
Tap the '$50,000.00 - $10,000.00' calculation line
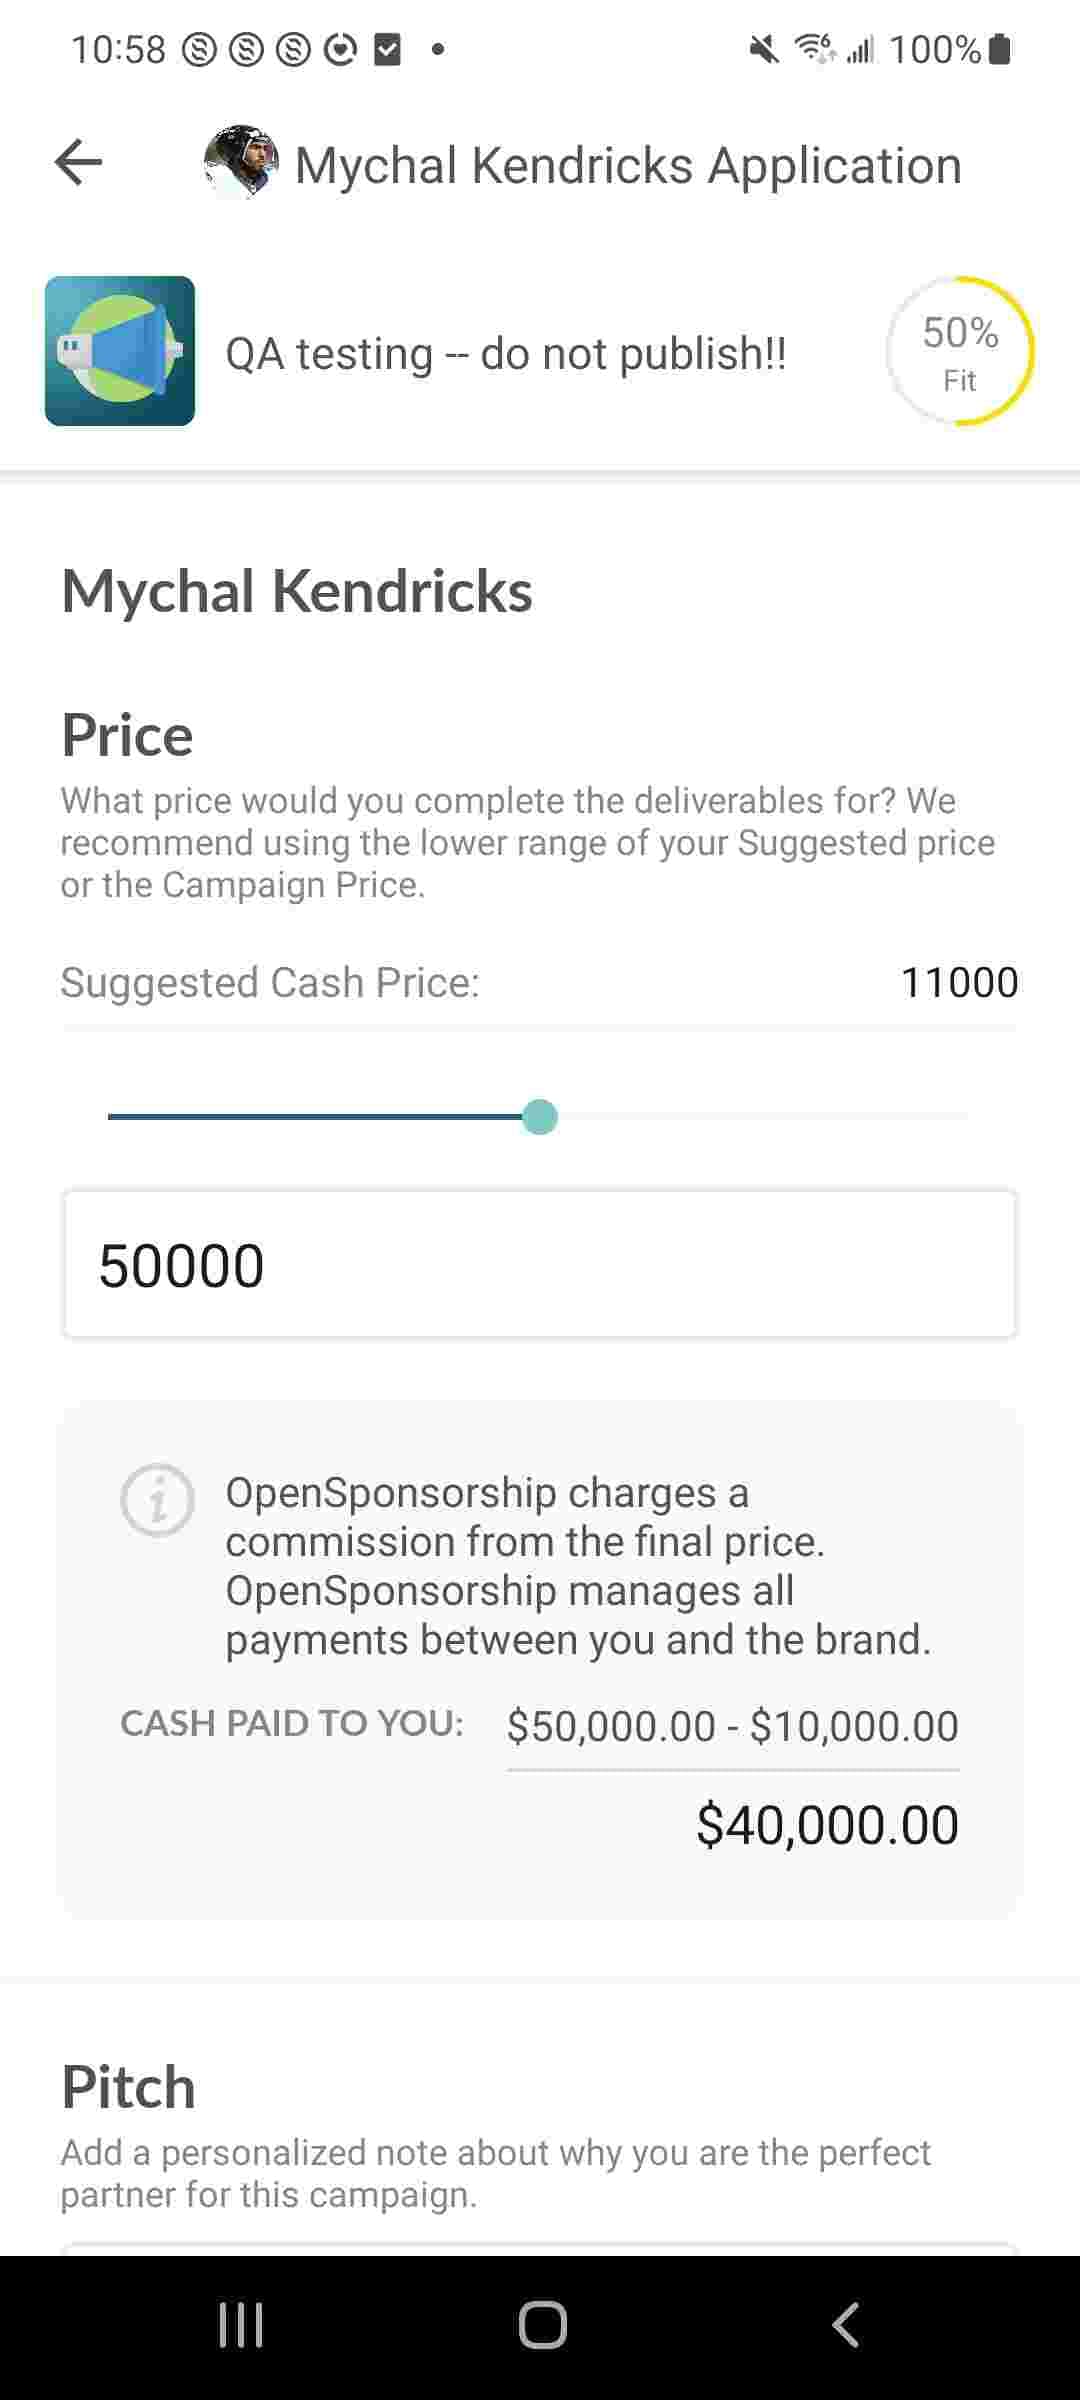[x=732, y=1726]
